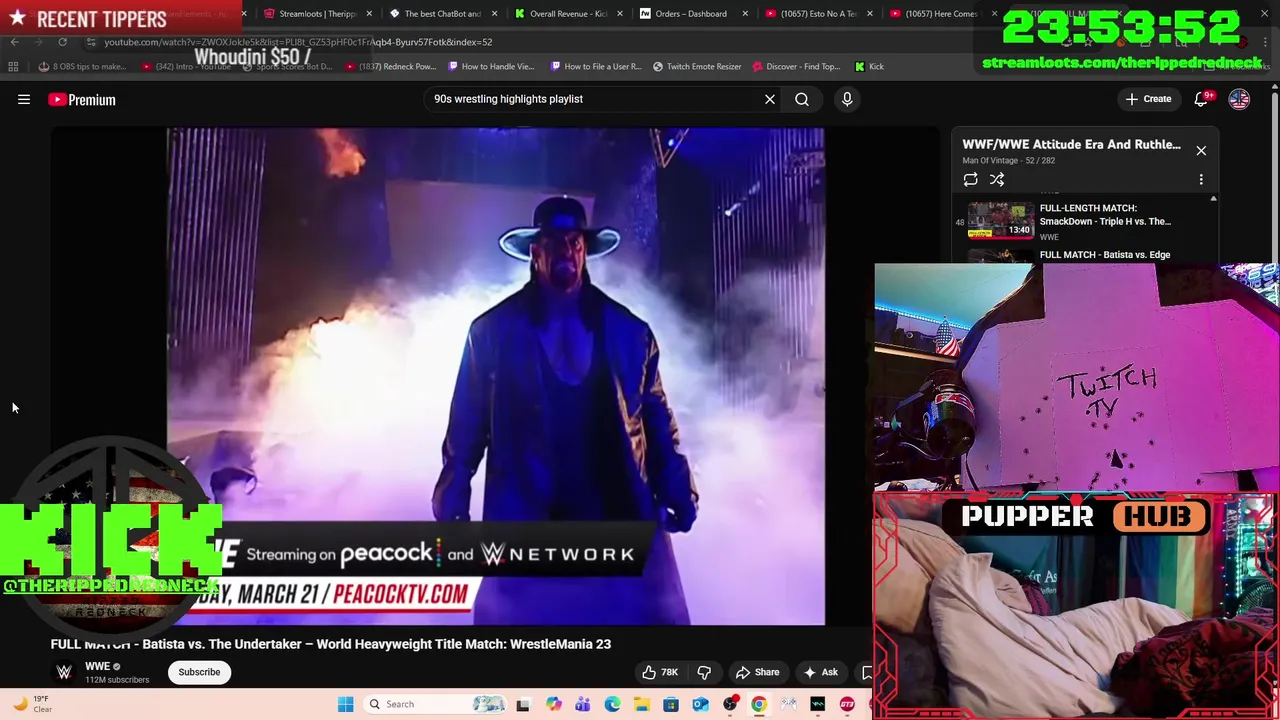The width and height of the screenshot is (1280, 720).
Task: Click the Ask button
Action: coord(820,672)
